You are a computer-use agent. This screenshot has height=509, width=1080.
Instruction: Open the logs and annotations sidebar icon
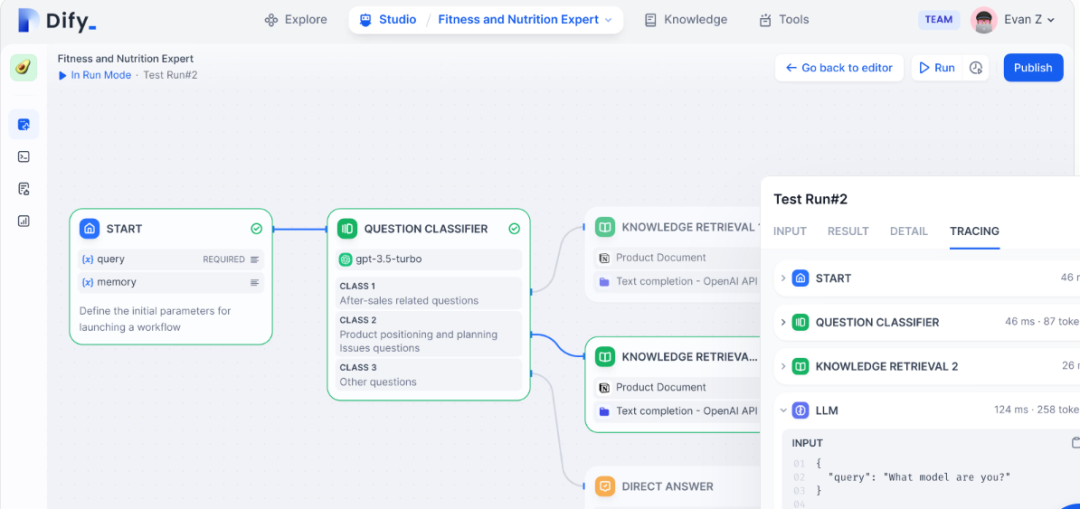[x=24, y=188]
